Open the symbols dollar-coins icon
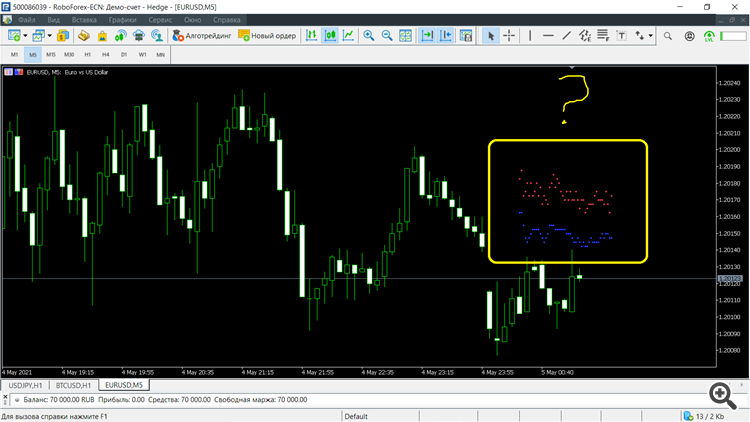Image resolution: width=750 pixels, height=422 pixels. [63, 35]
